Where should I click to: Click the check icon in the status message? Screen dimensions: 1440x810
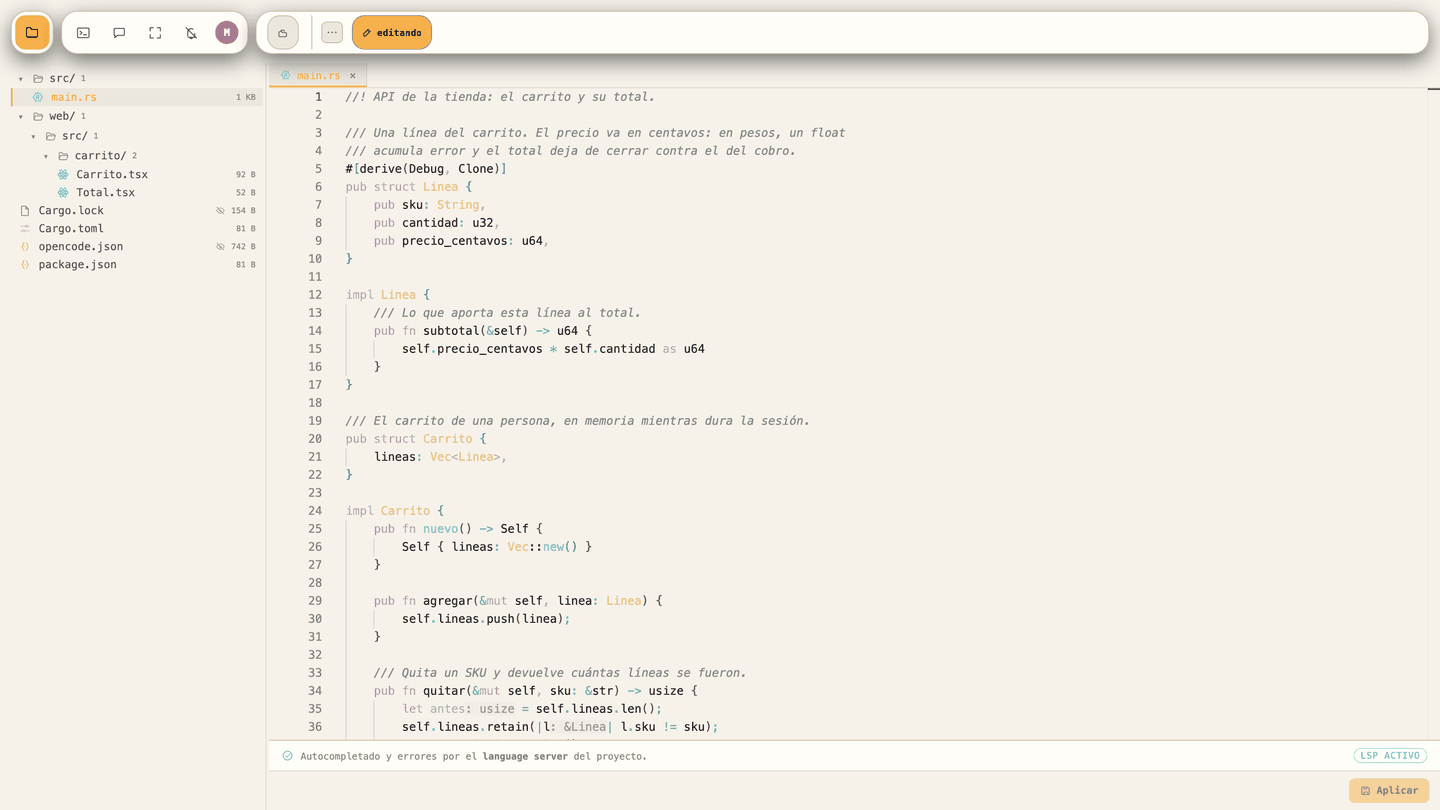[x=288, y=756]
